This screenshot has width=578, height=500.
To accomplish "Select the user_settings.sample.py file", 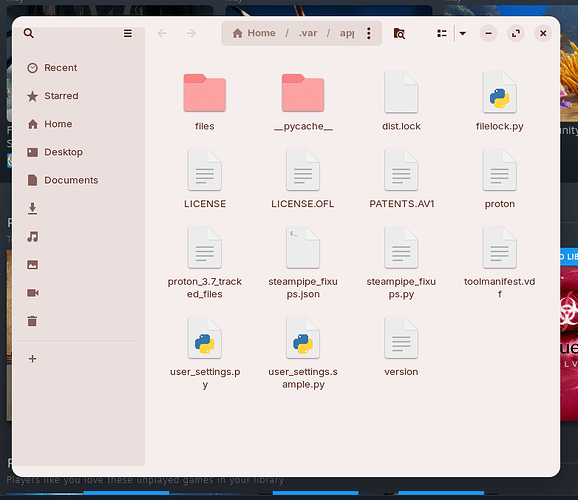I will coord(303,353).
